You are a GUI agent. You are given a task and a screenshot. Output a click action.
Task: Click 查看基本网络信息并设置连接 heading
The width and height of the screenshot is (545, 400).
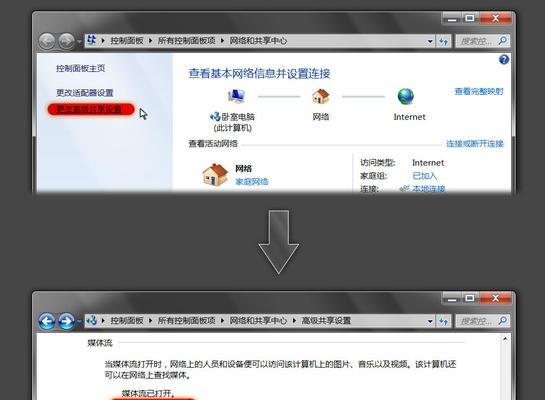[x=259, y=73]
